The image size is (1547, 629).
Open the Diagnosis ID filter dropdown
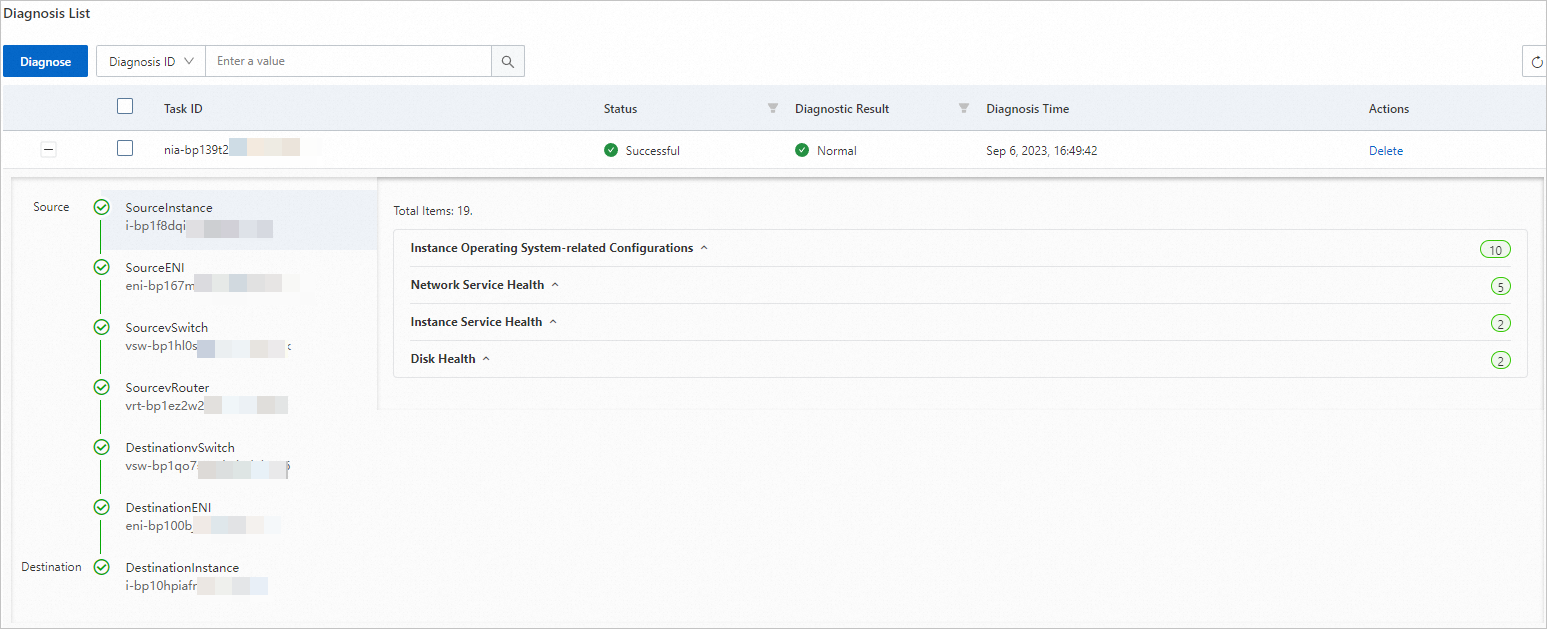point(151,61)
